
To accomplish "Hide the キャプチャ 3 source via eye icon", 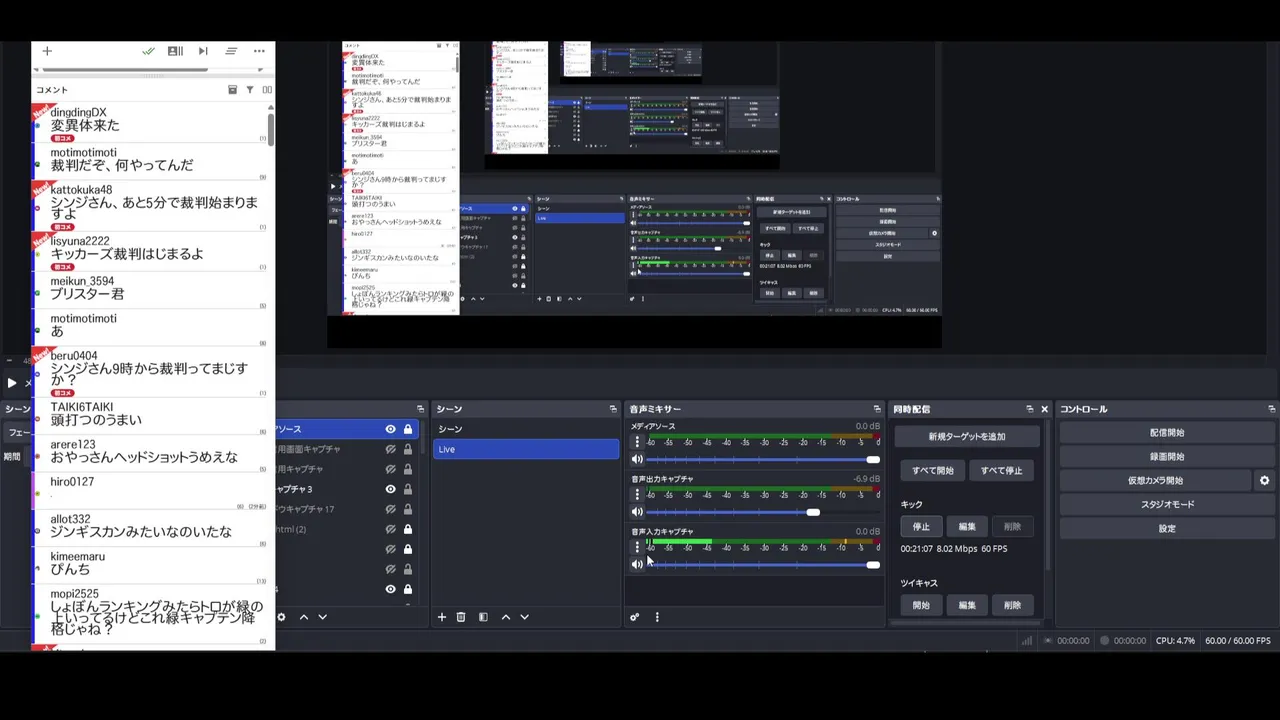I will click(x=391, y=489).
